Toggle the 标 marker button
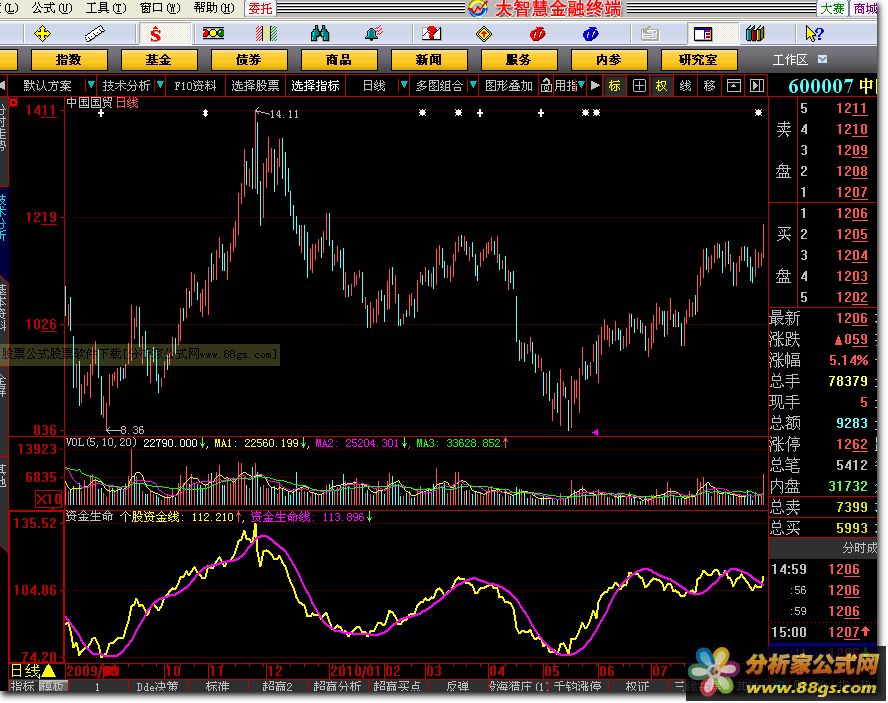Image resolution: width=888 pixels, height=703 pixels. (x=614, y=86)
